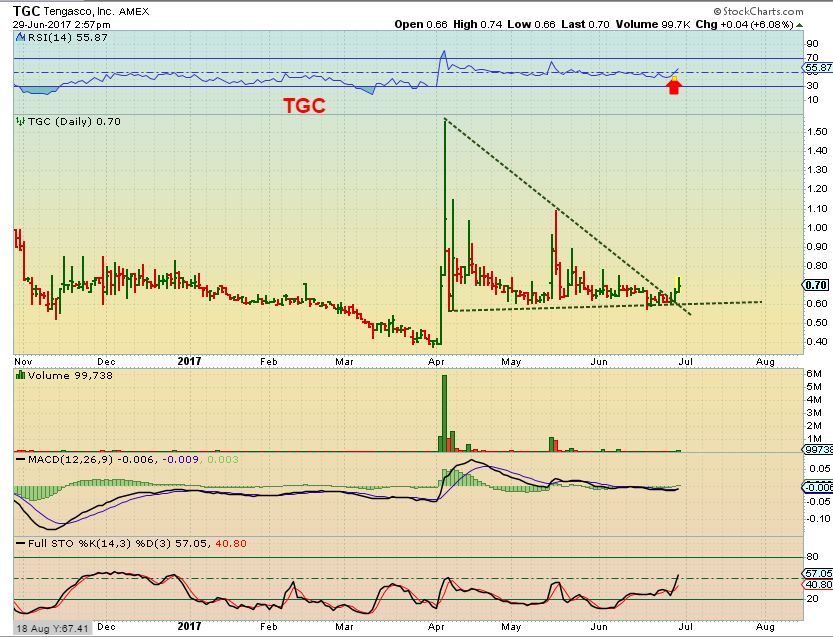This screenshot has width=833, height=637.
Task: Click the 57.05 stochastic tag on axis
Action: [x=818, y=573]
